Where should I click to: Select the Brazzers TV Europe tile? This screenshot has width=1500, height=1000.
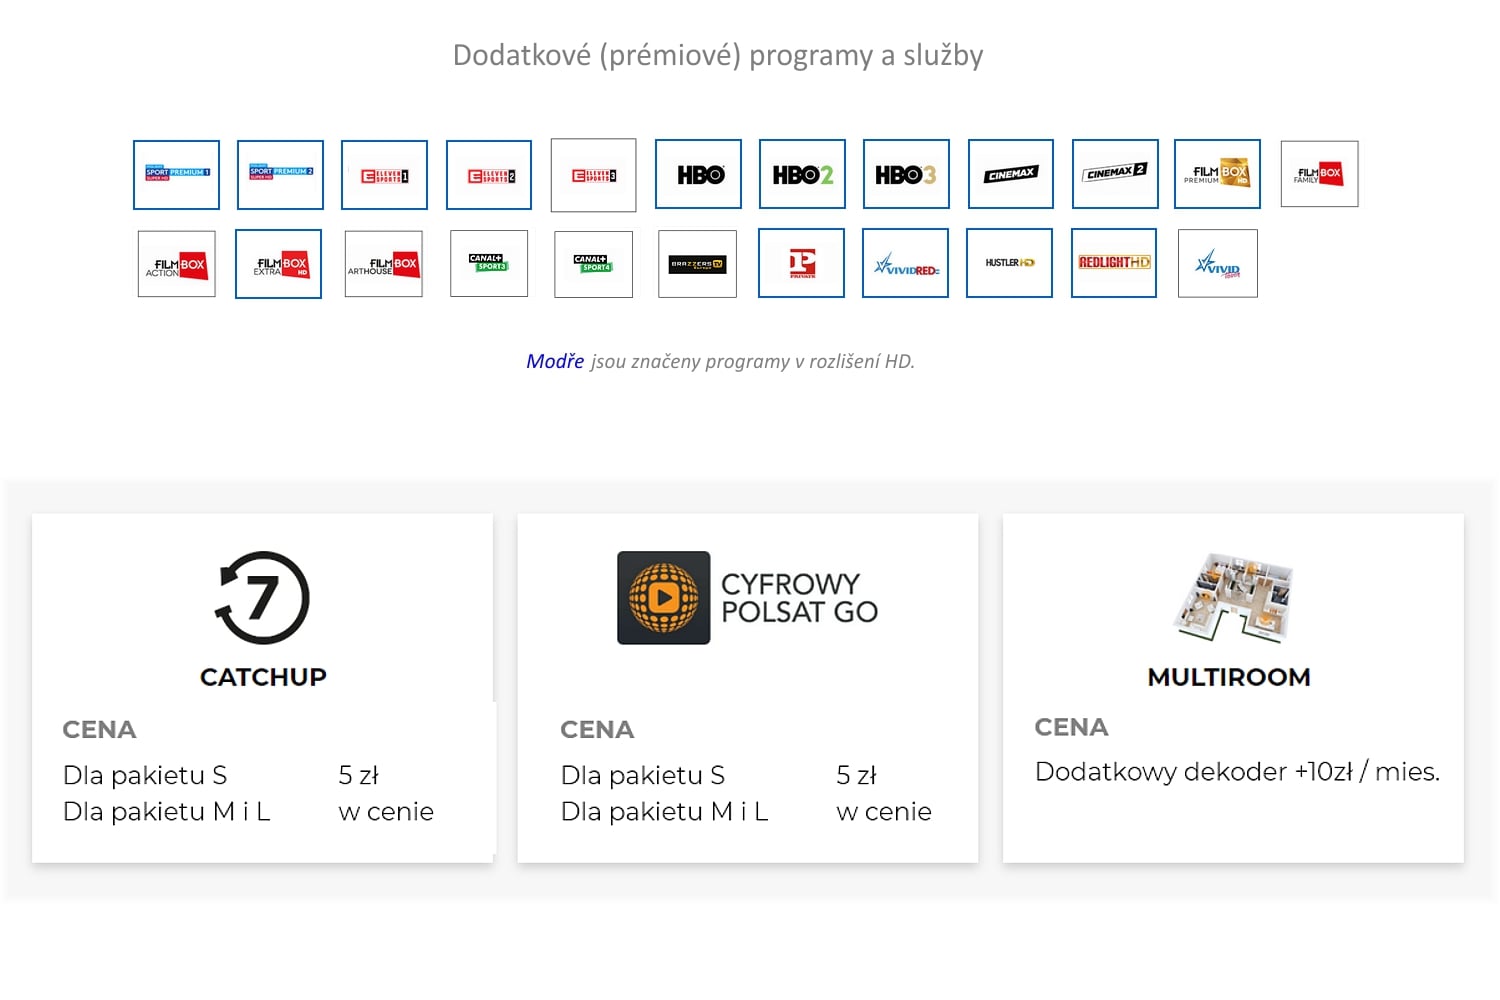click(697, 264)
